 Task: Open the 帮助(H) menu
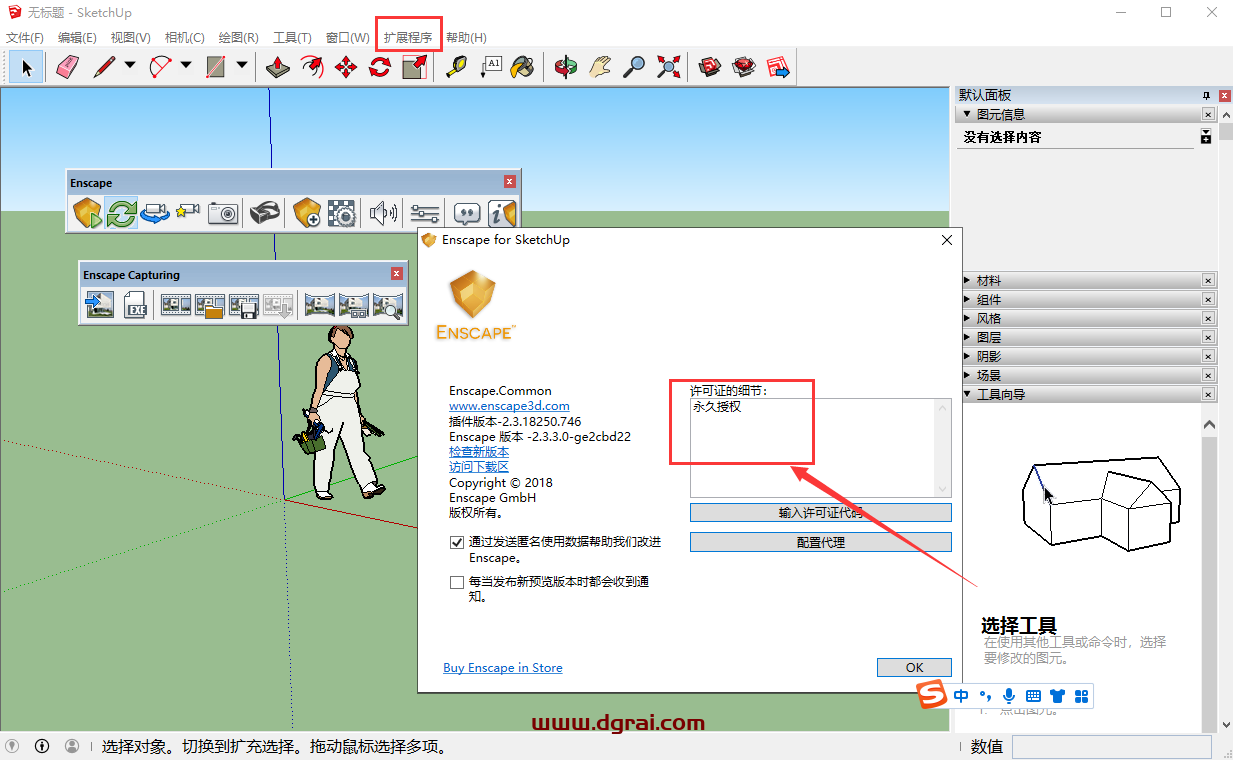tap(466, 37)
